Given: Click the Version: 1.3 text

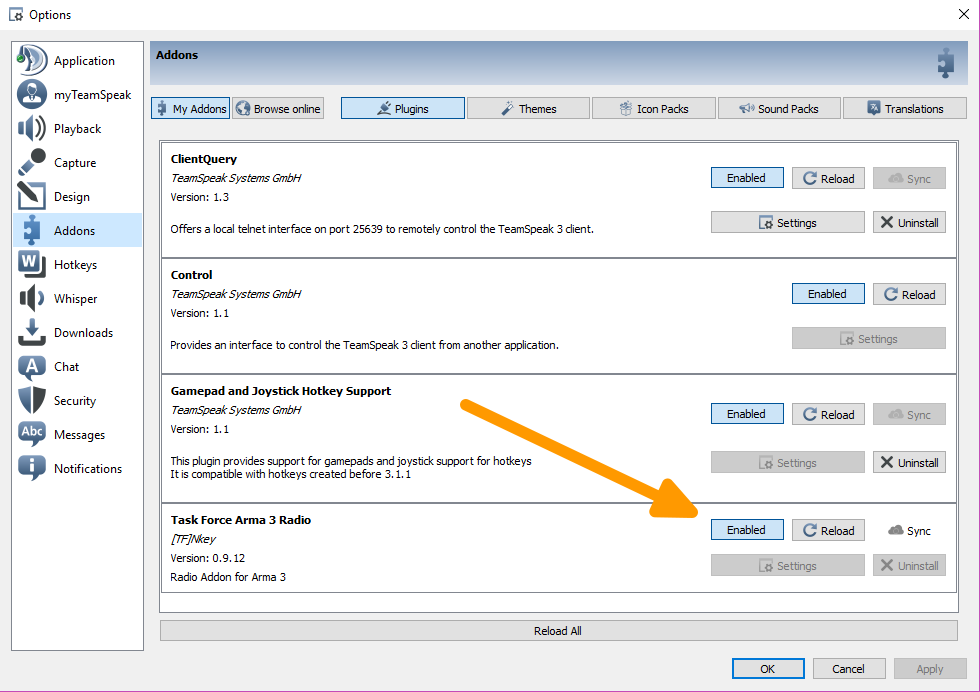Looking at the screenshot, I should click(x=199, y=197).
